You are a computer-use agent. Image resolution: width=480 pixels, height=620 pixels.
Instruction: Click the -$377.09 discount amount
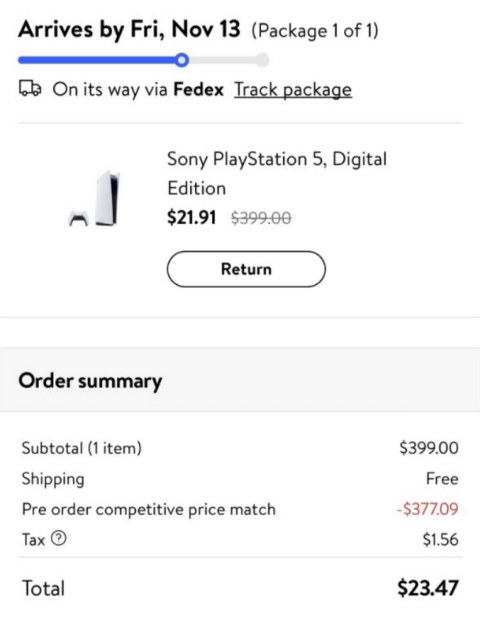pos(428,509)
